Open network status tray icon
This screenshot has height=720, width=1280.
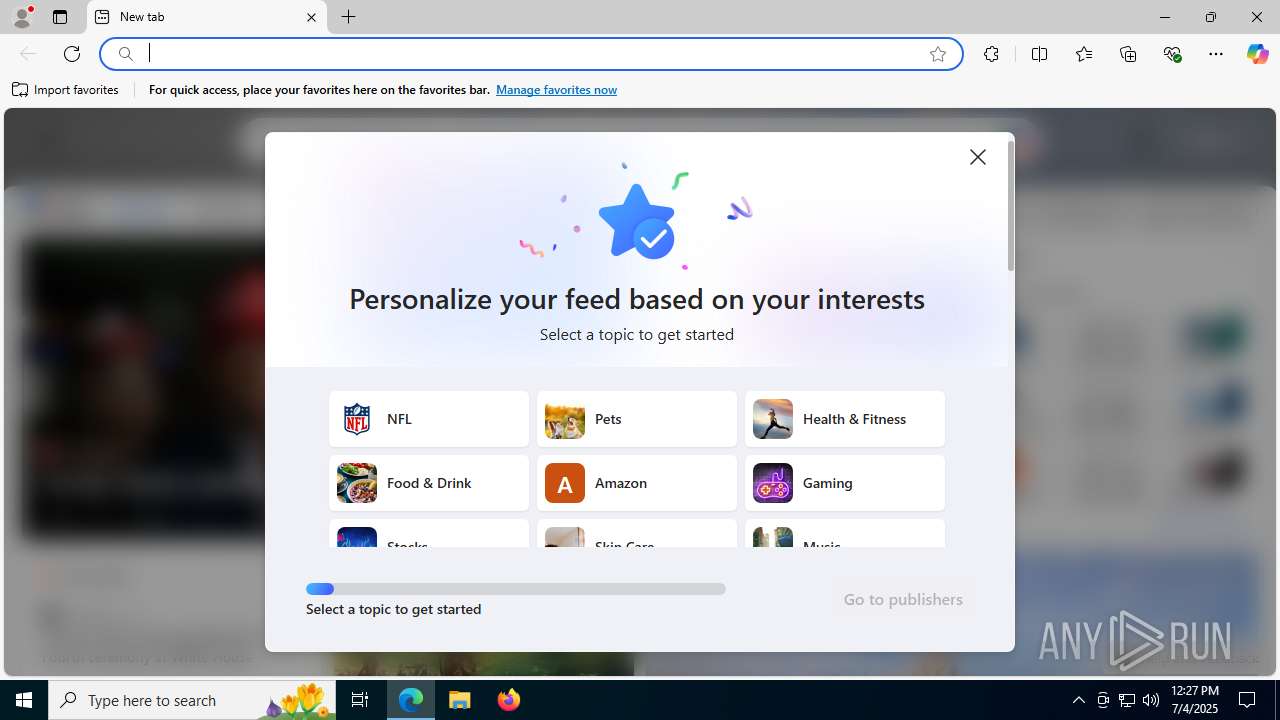click(1127, 700)
